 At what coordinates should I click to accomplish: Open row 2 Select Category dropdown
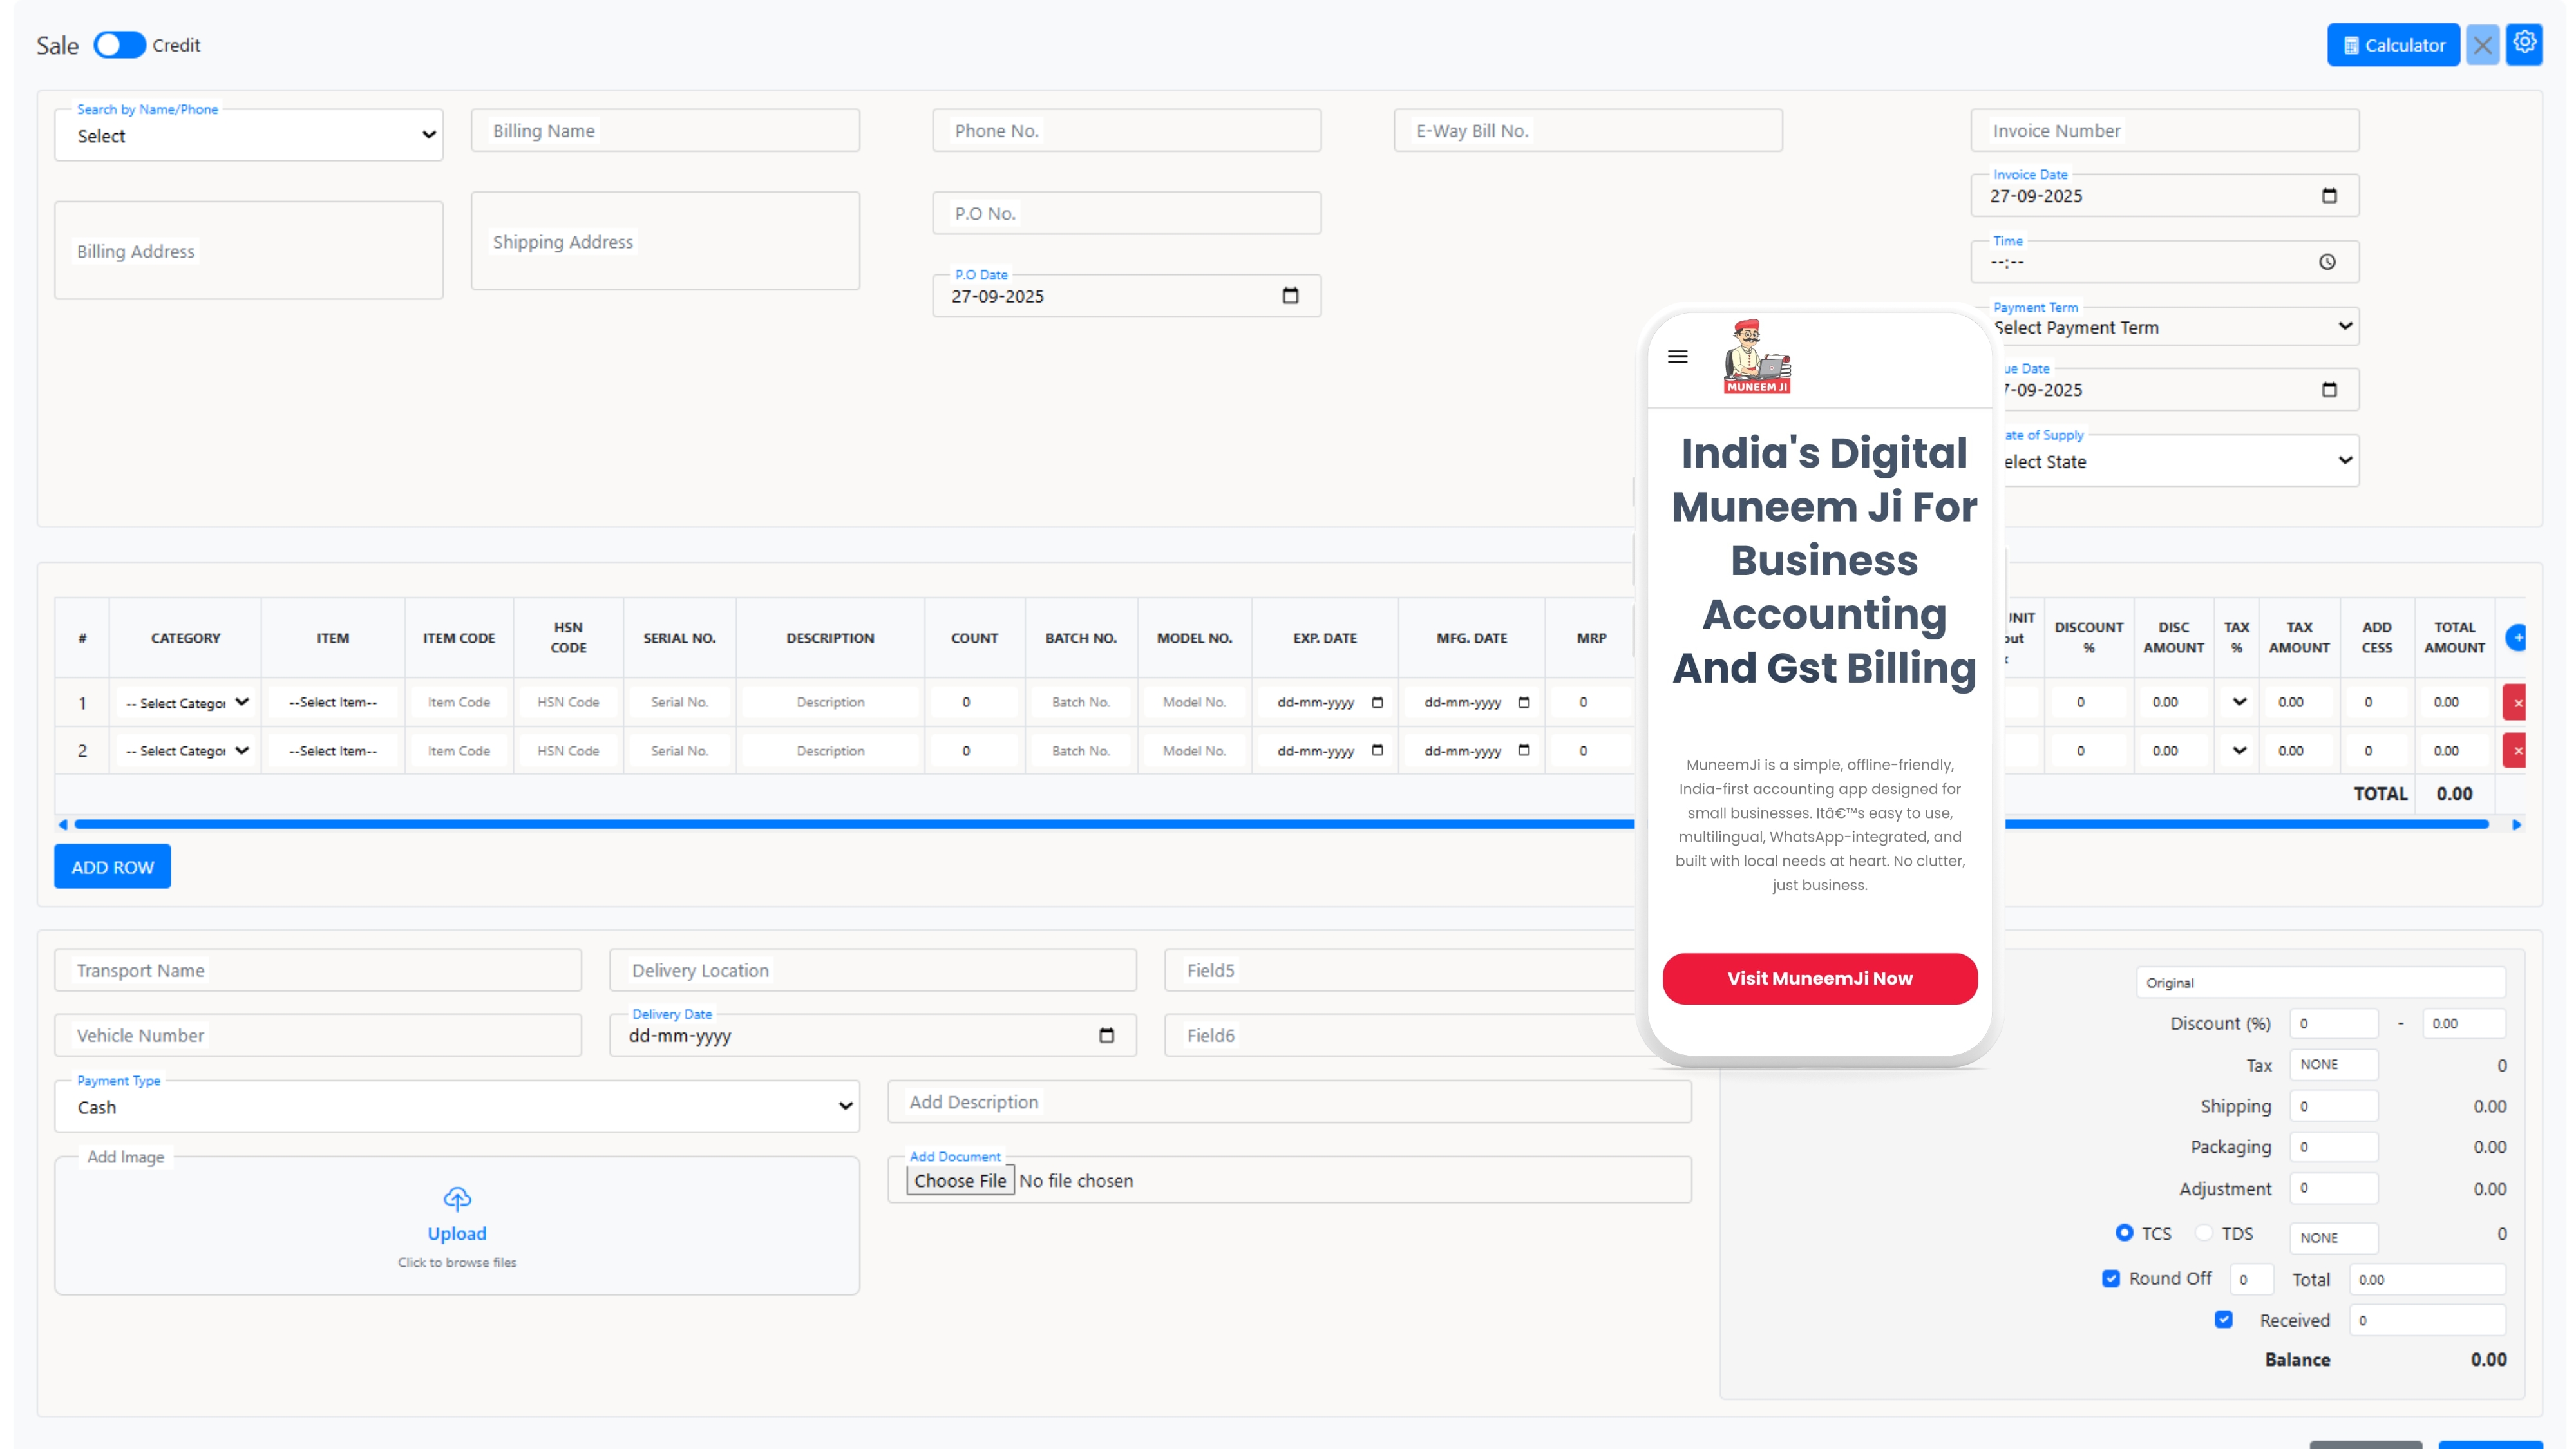click(186, 750)
